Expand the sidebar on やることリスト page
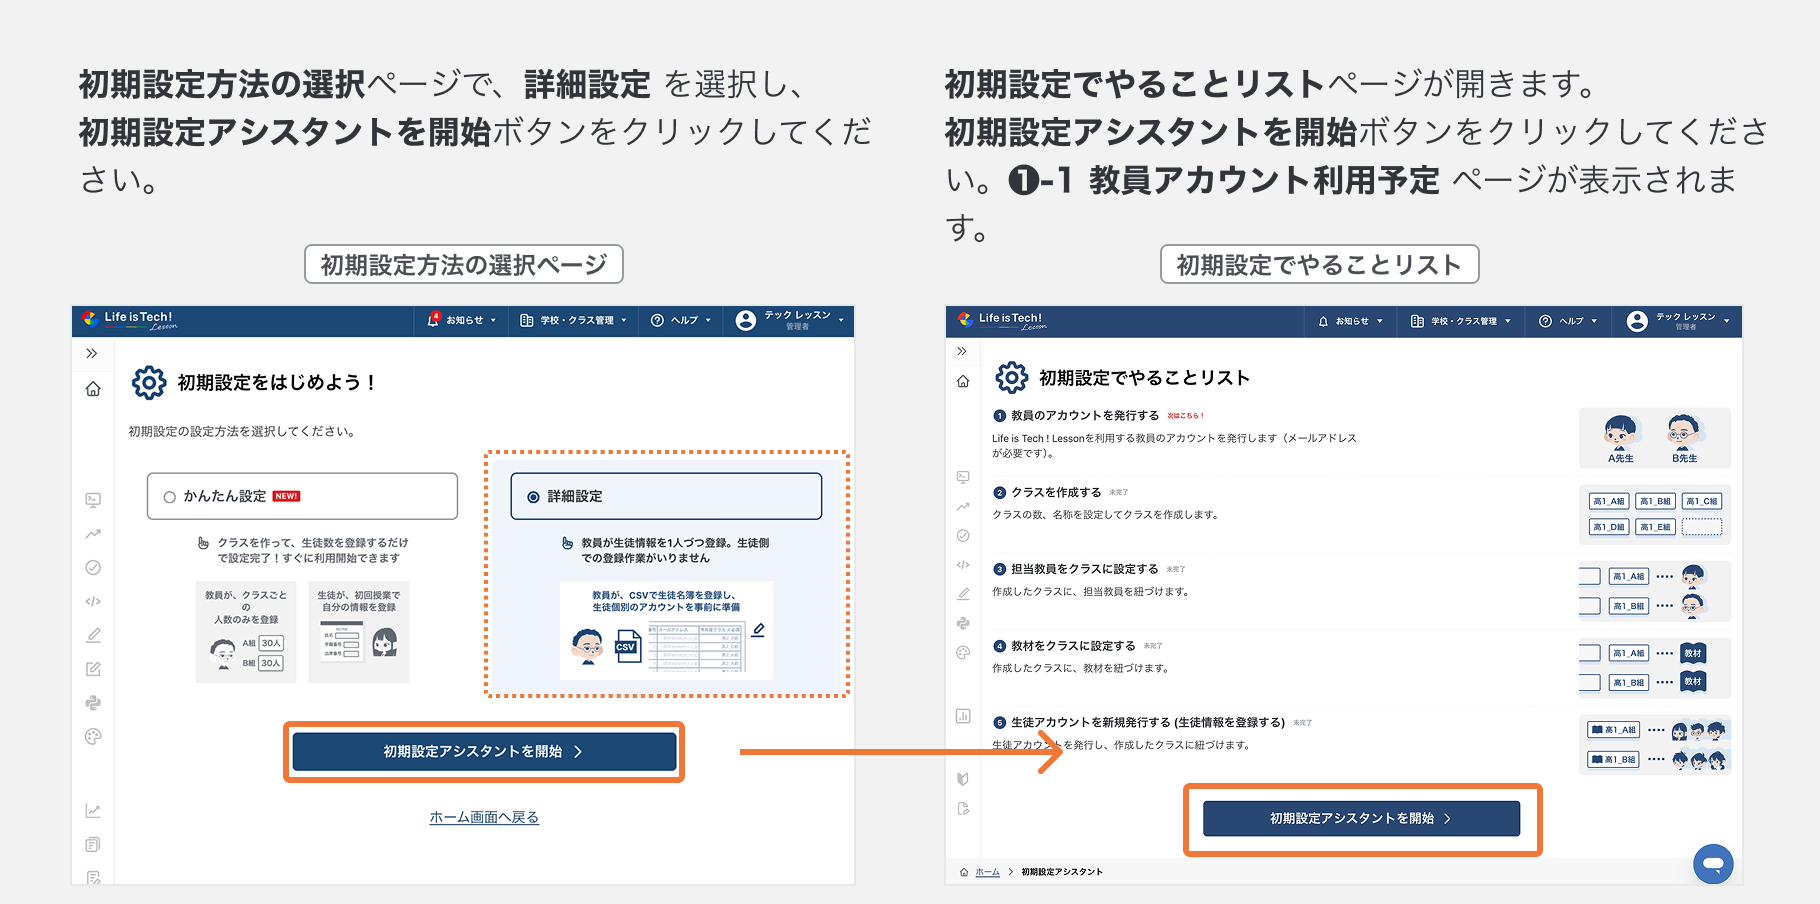Image resolution: width=1820 pixels, height=904 pixels. [962, 351]
